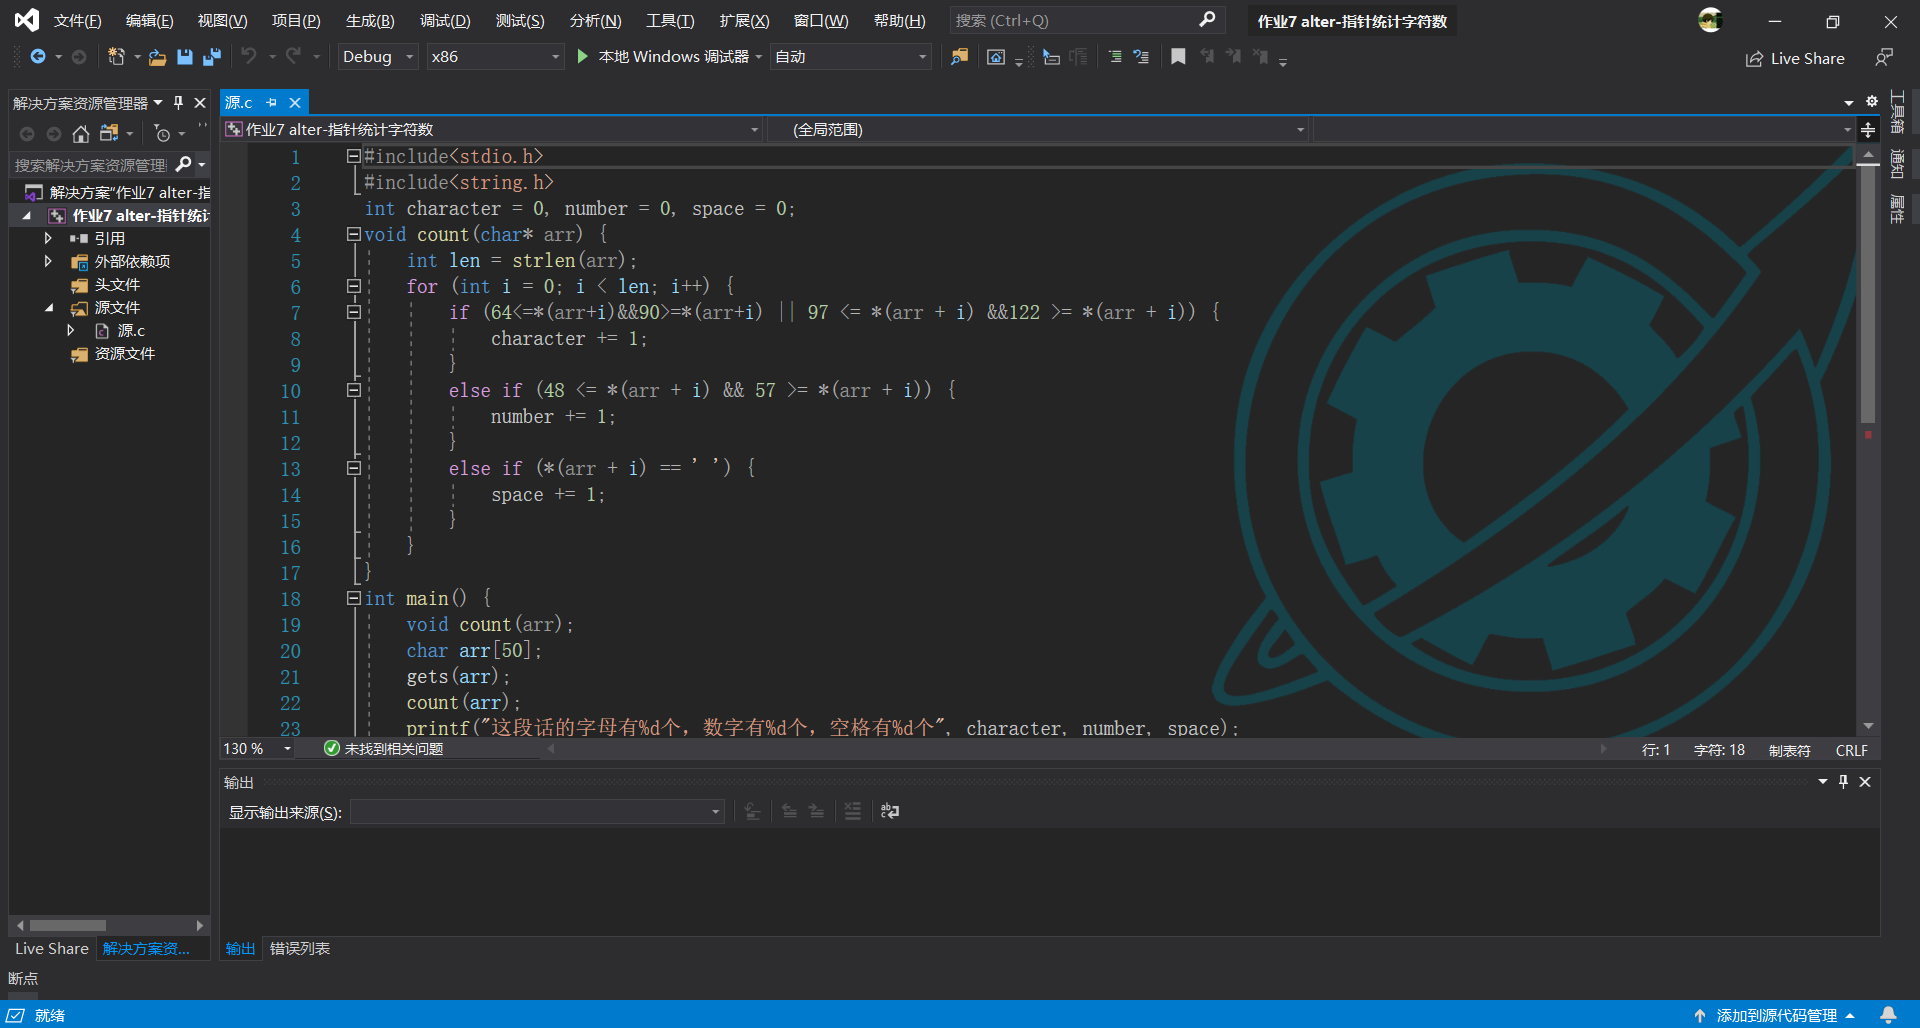Click the Live Share button
The width and height of the screenshot is (1920, 1028).
(x=1795, y=58)
